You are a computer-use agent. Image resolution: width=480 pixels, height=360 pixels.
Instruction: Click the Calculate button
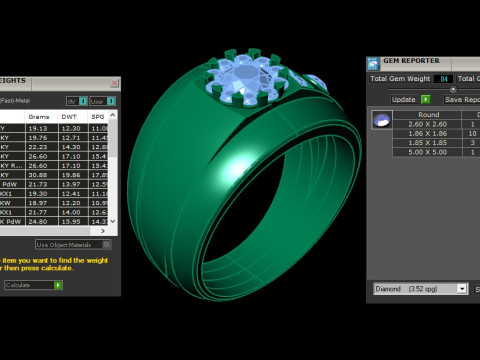(33, 285)
